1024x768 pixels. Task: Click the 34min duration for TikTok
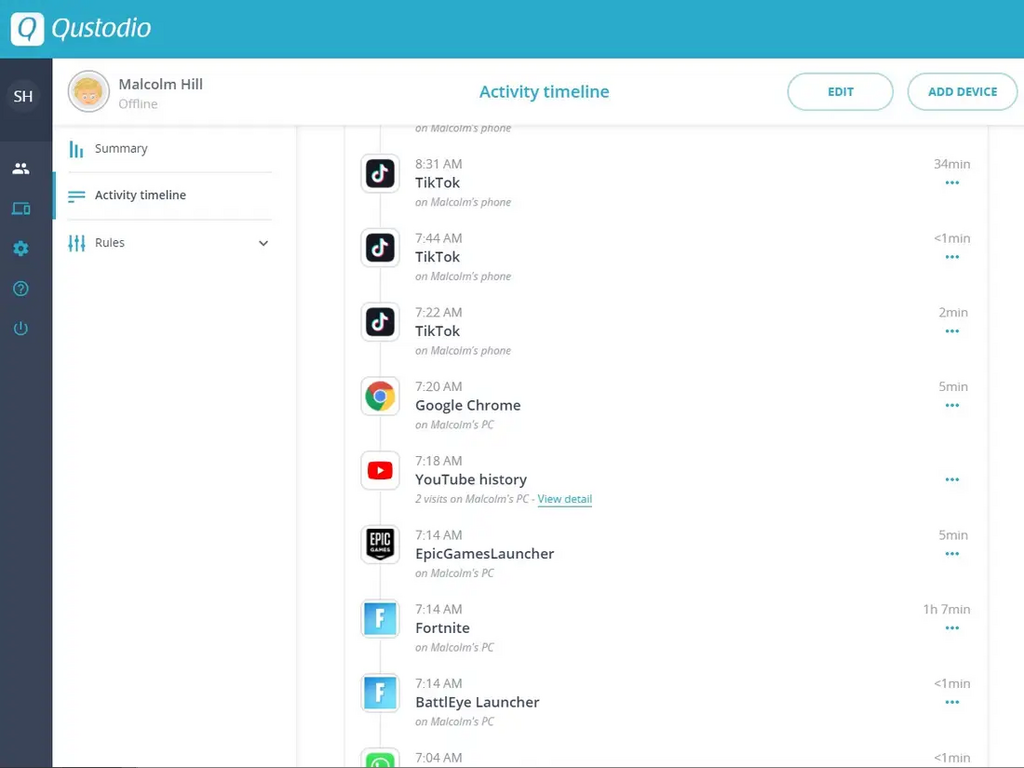952,164
